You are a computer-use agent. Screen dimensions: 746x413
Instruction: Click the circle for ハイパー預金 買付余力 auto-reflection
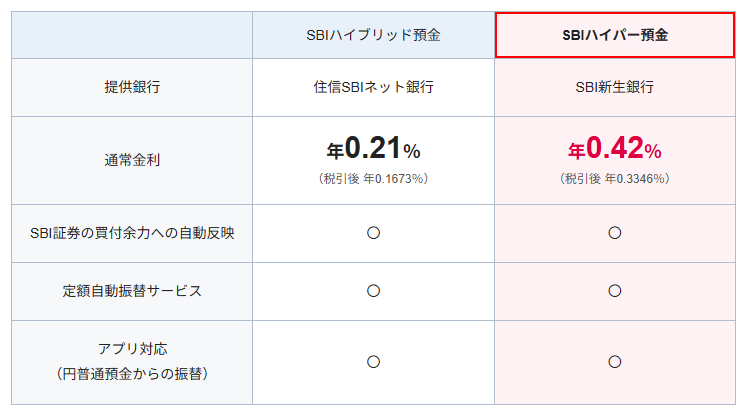click(615, 233)
